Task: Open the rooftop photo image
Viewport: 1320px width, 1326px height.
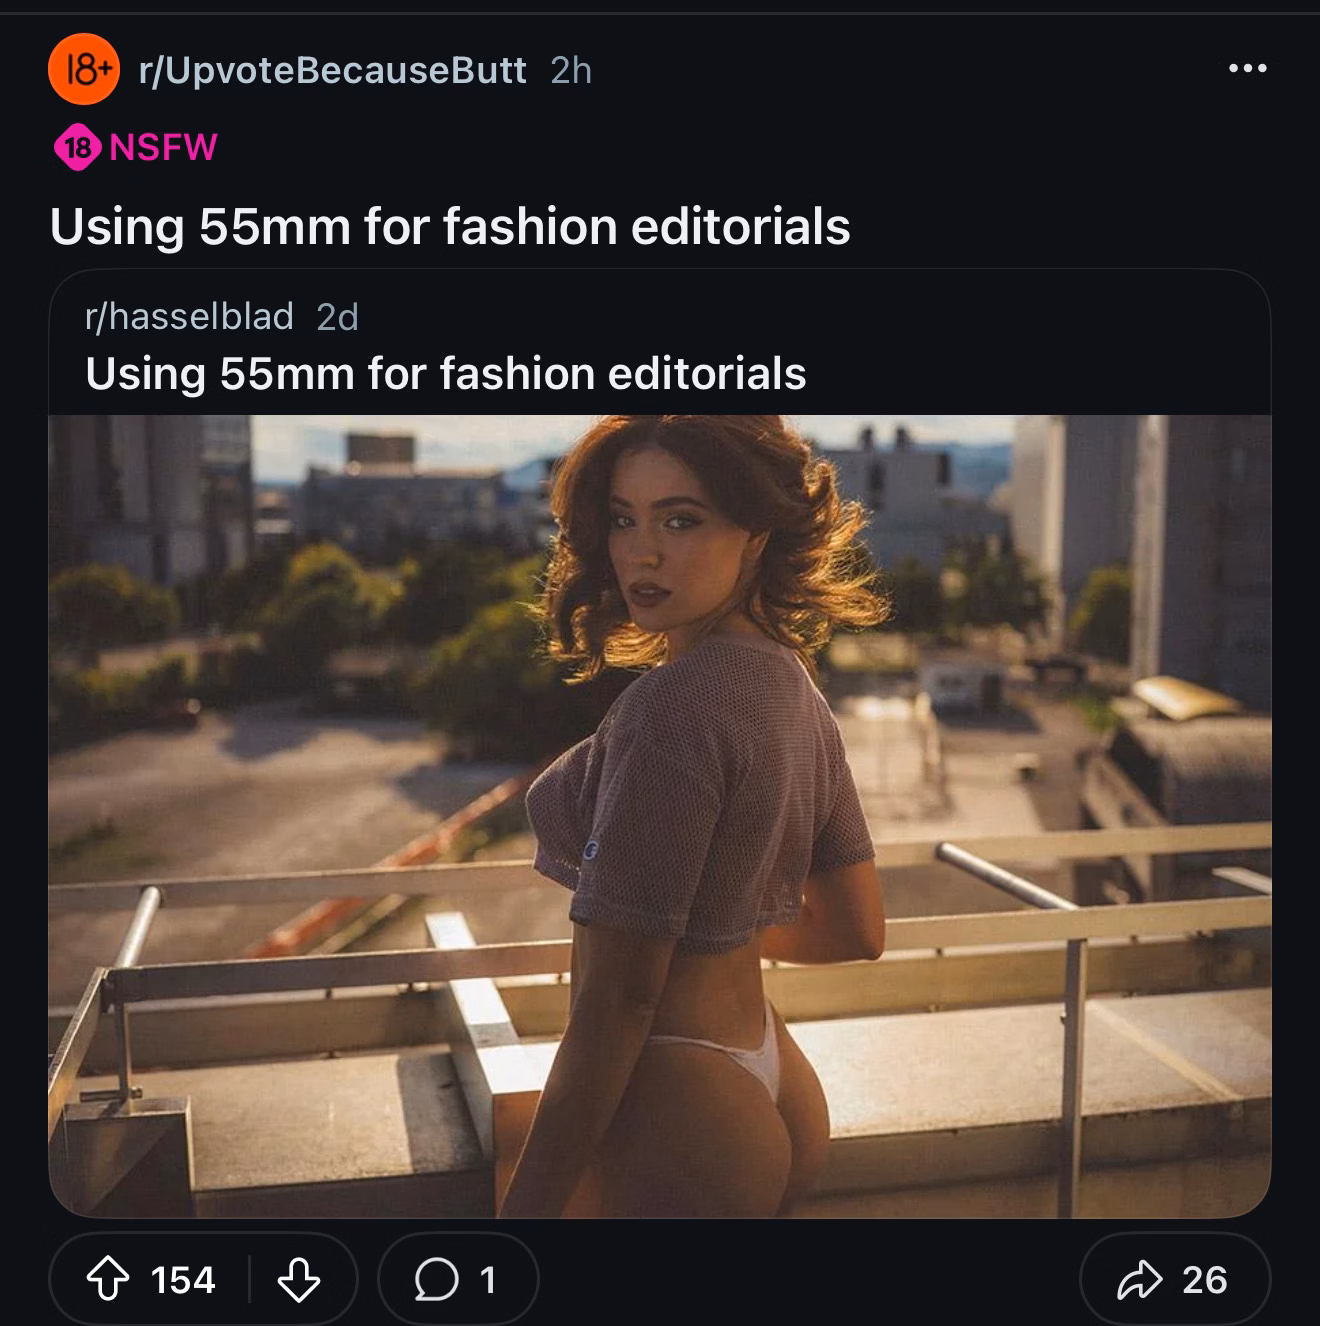Action: [x=660, y=815]
